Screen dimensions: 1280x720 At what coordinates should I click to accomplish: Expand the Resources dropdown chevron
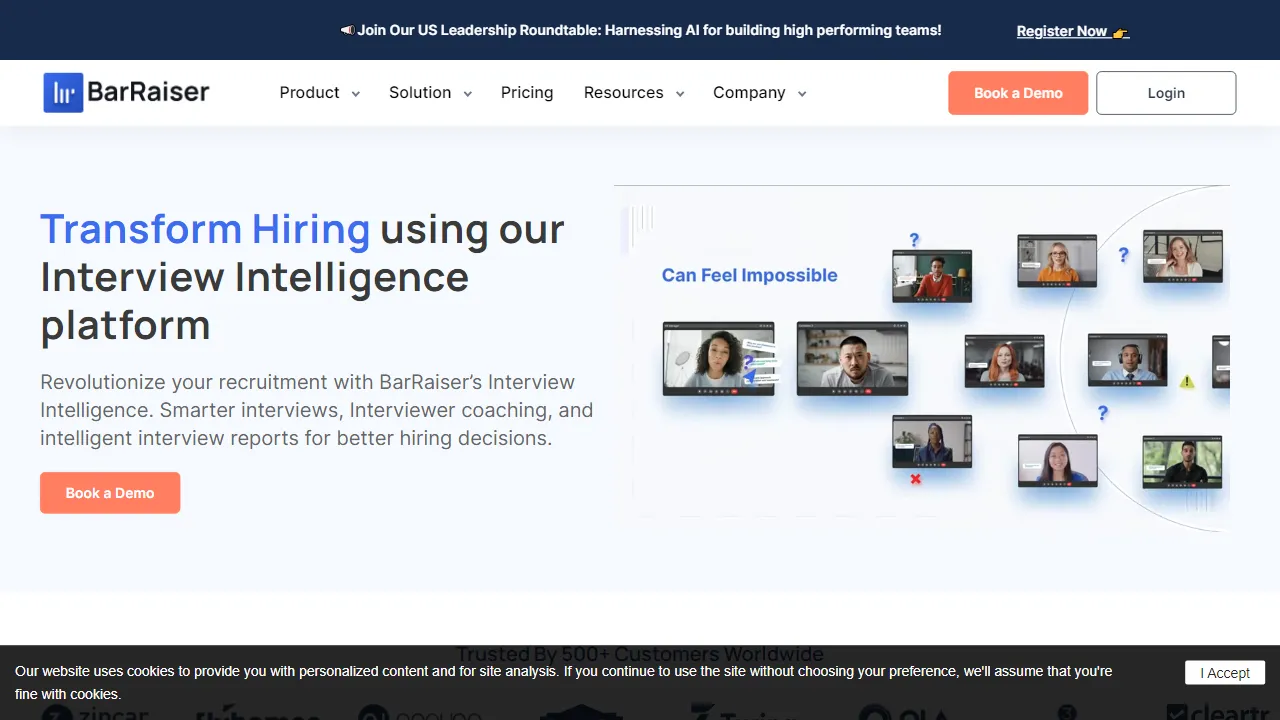680,94
